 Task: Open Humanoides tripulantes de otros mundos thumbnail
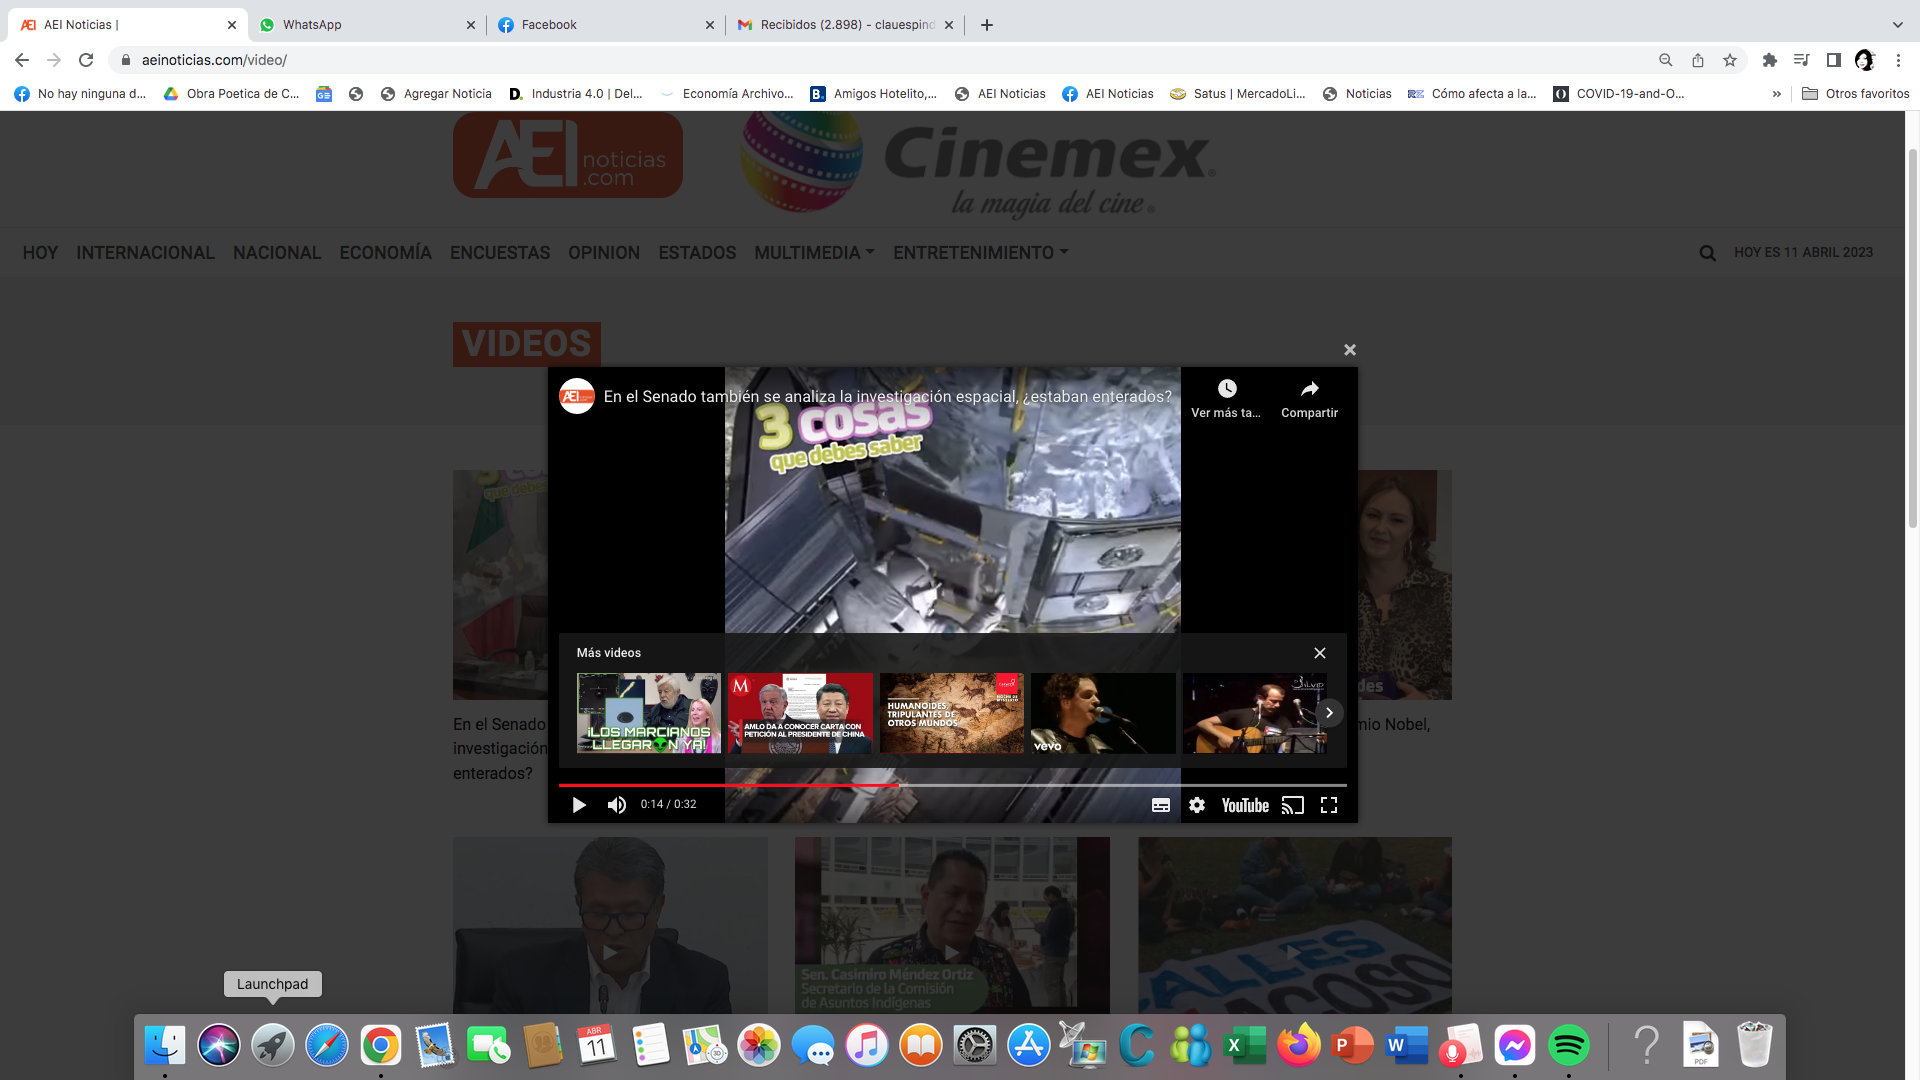[x=952, y=713]
